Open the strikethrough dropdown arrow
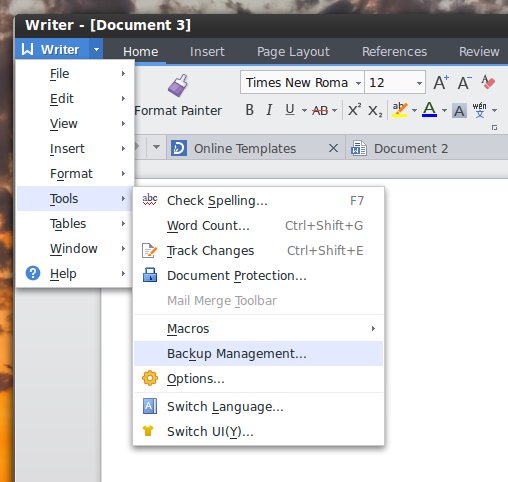 tap(335, 110)
